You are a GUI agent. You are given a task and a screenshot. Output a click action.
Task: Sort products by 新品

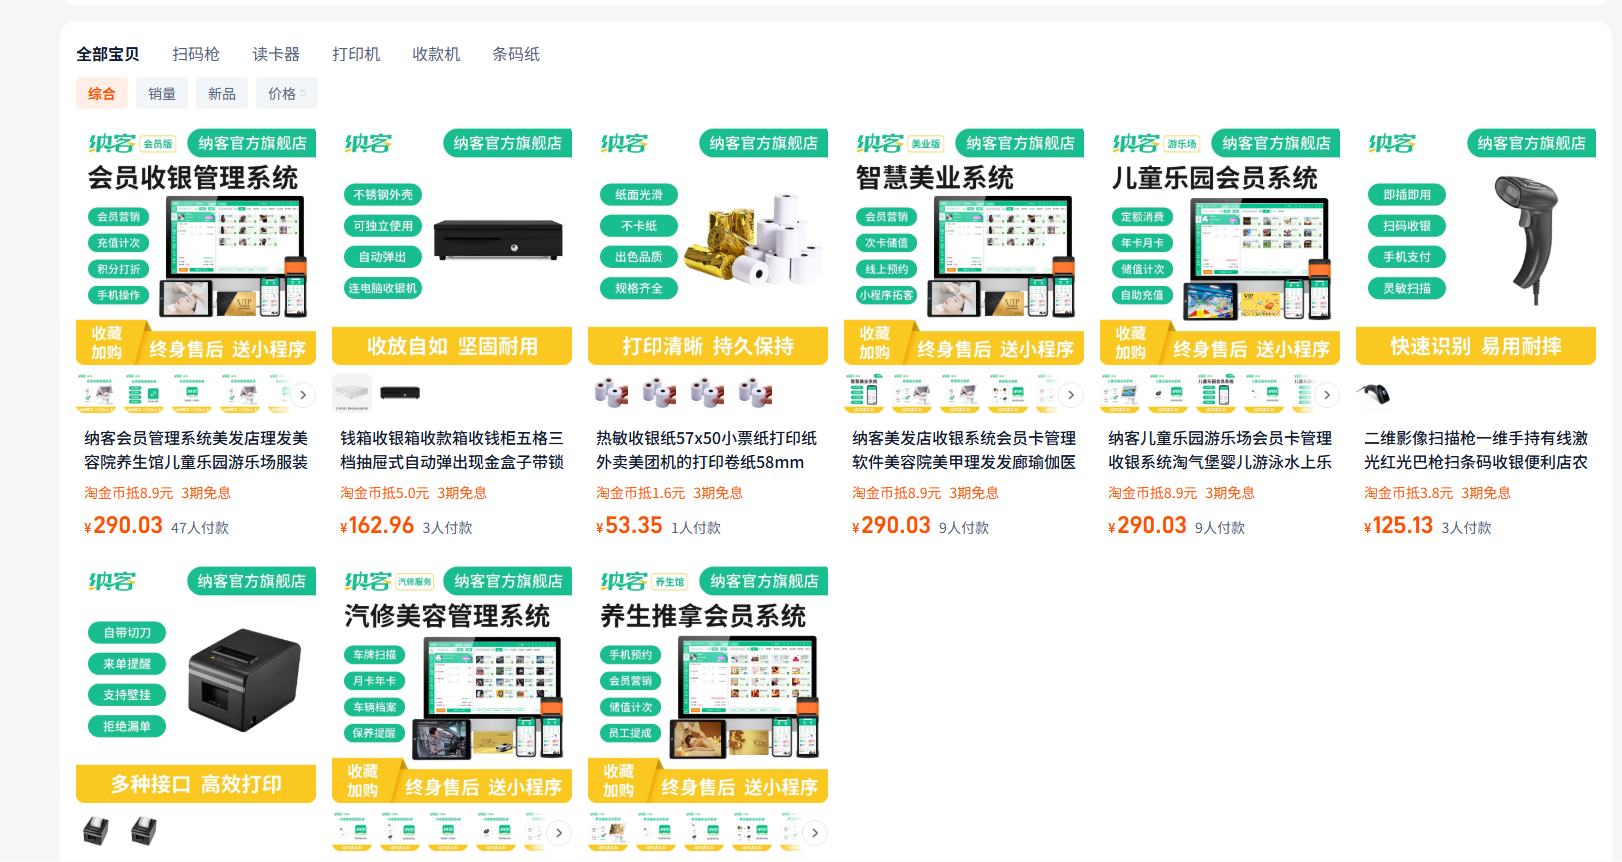(222, 93)
